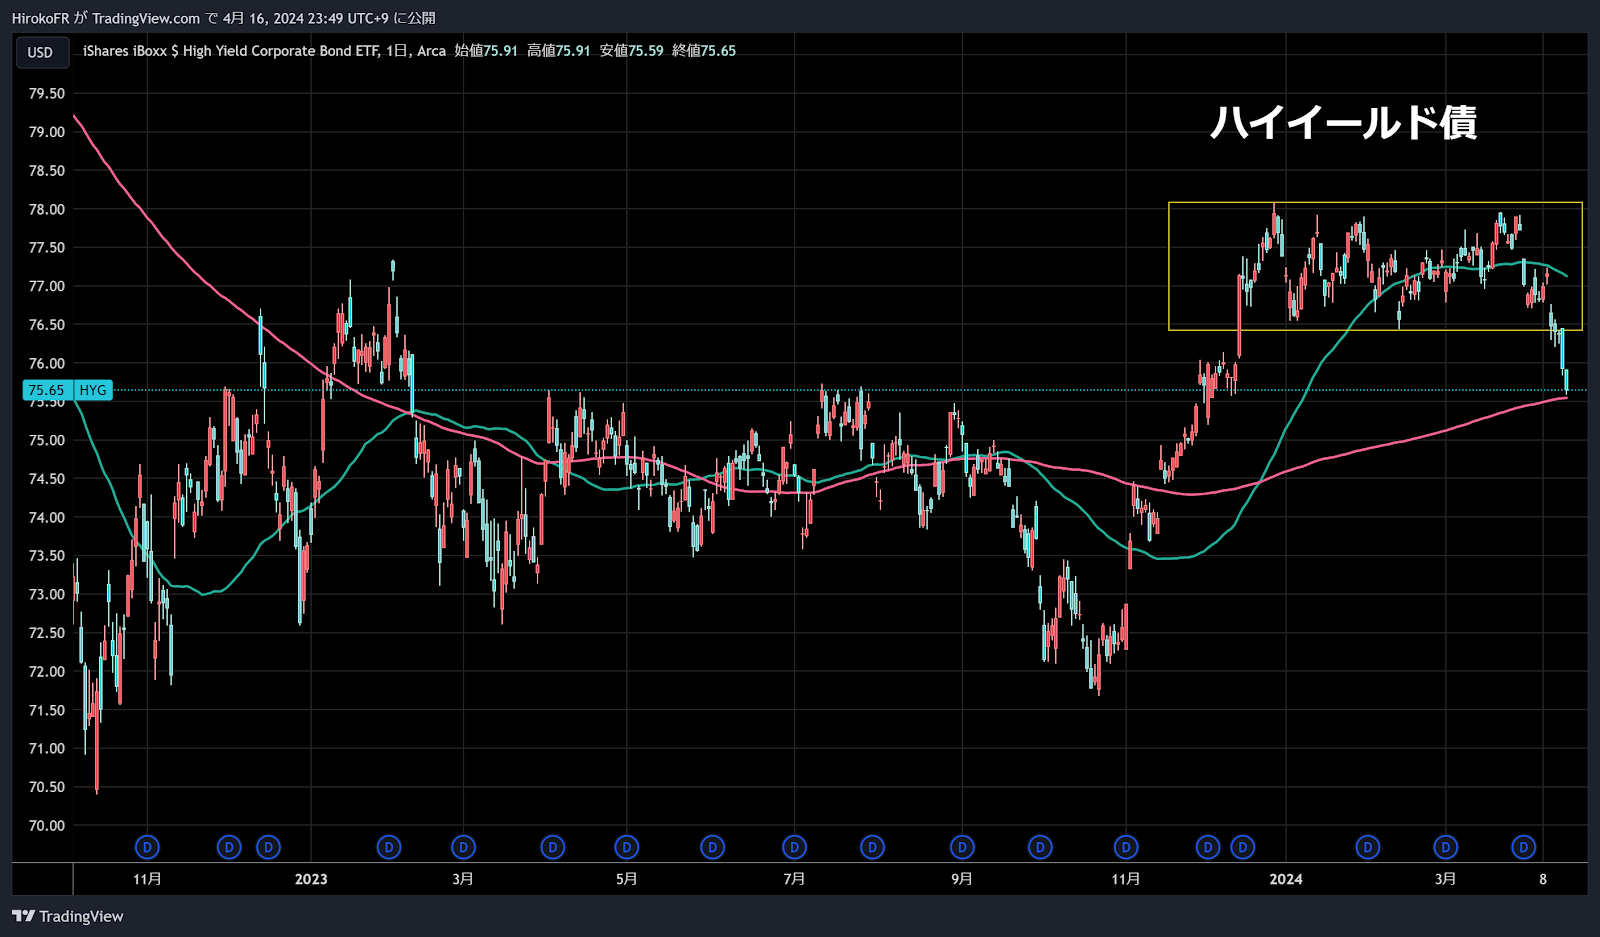Click the ハイイールド債 text annotation
The image size is (1600, 937).
(1343, 122)
